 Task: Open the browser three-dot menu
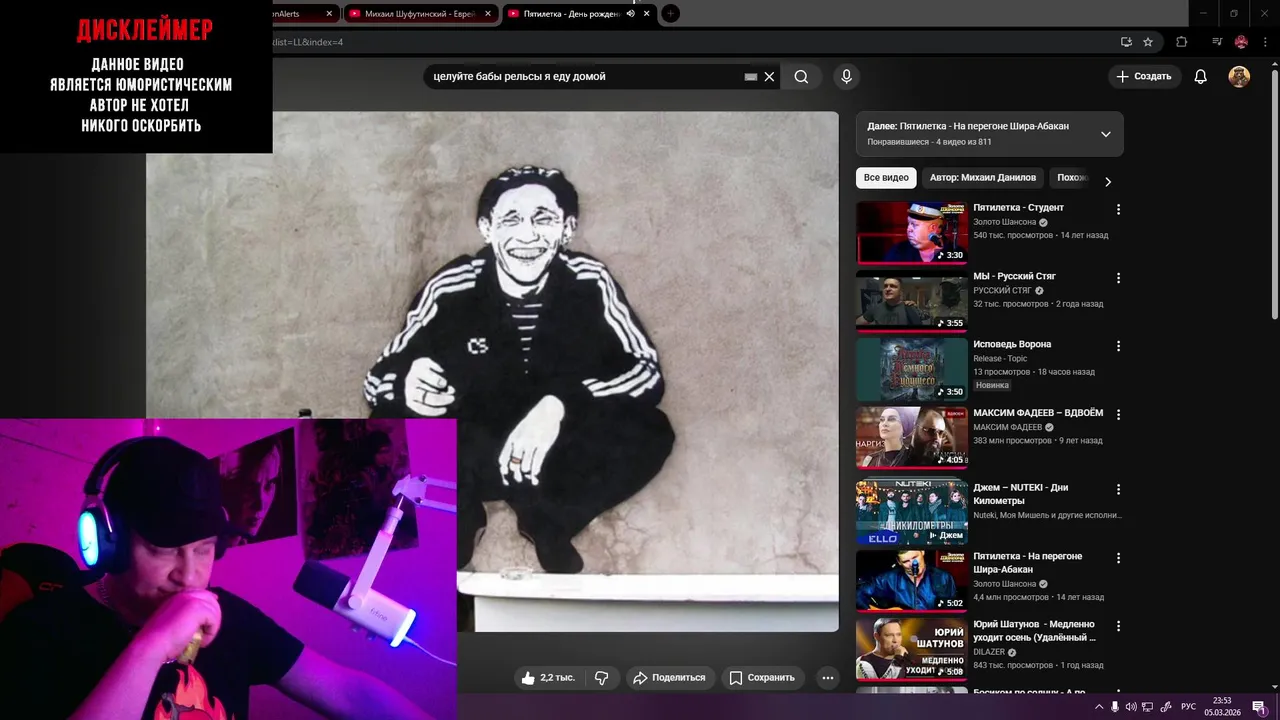[x=1265, y=42]
